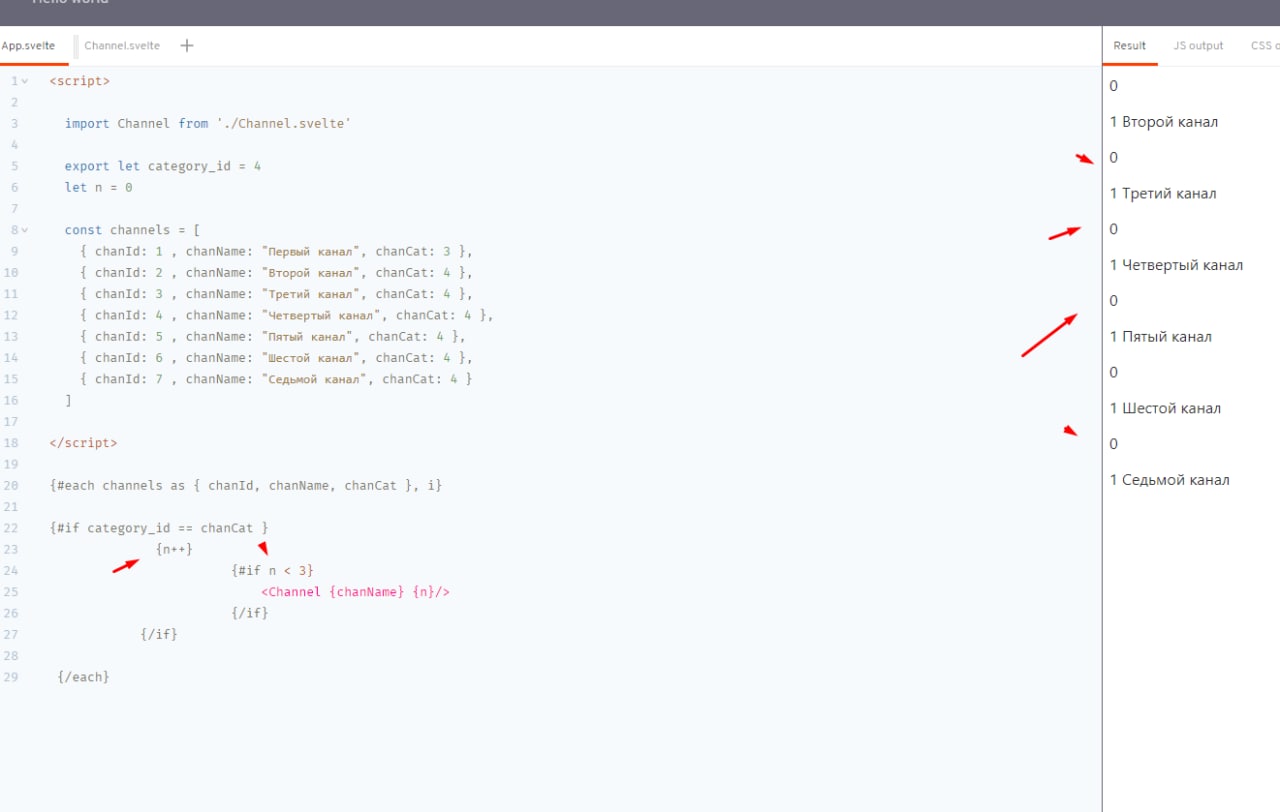The height and width of the screenshot is (812, 1280).
Task: Click '1 Шестой канал' in the Result pane
Action: (1165, 408)
